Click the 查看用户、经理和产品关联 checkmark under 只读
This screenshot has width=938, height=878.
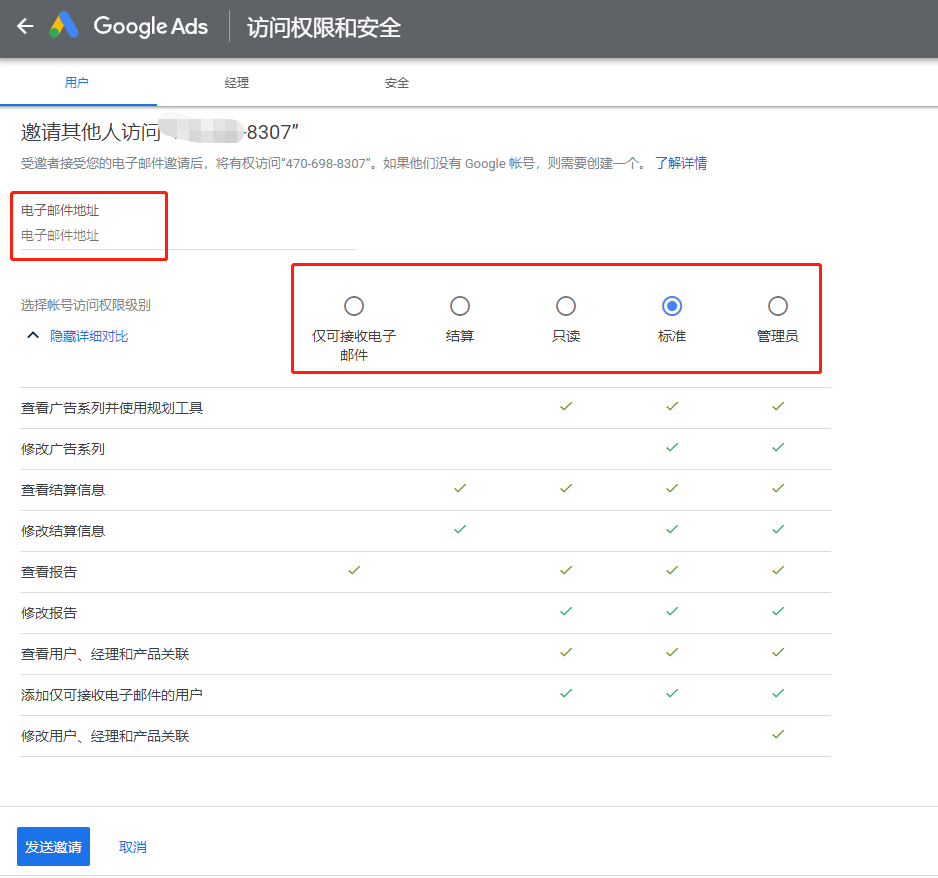pos(566,652)
